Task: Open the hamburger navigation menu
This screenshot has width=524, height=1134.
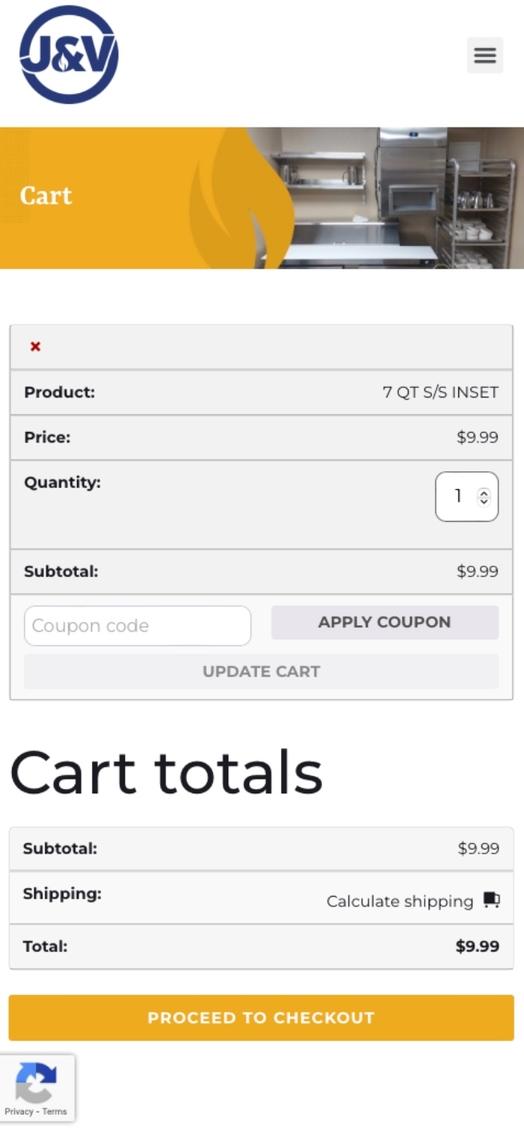Action: [484, 55]
